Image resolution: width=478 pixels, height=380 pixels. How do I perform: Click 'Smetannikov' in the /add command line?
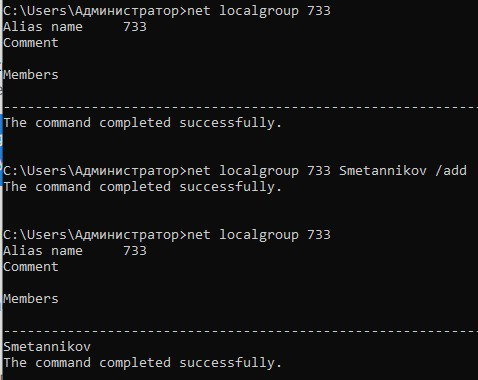point(383,171)
